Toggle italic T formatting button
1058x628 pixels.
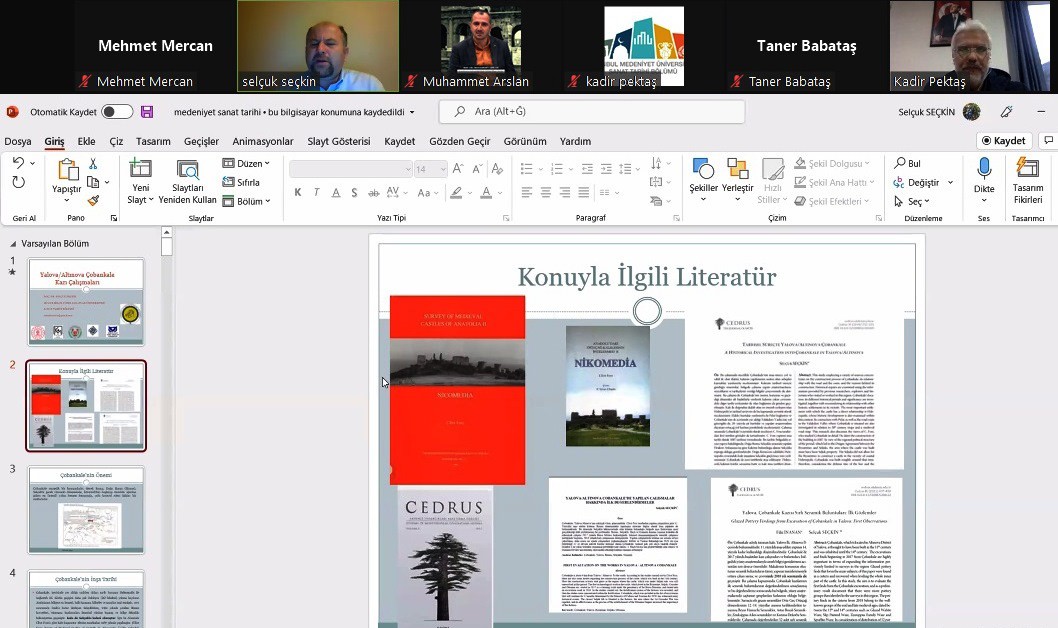(316, 193)
